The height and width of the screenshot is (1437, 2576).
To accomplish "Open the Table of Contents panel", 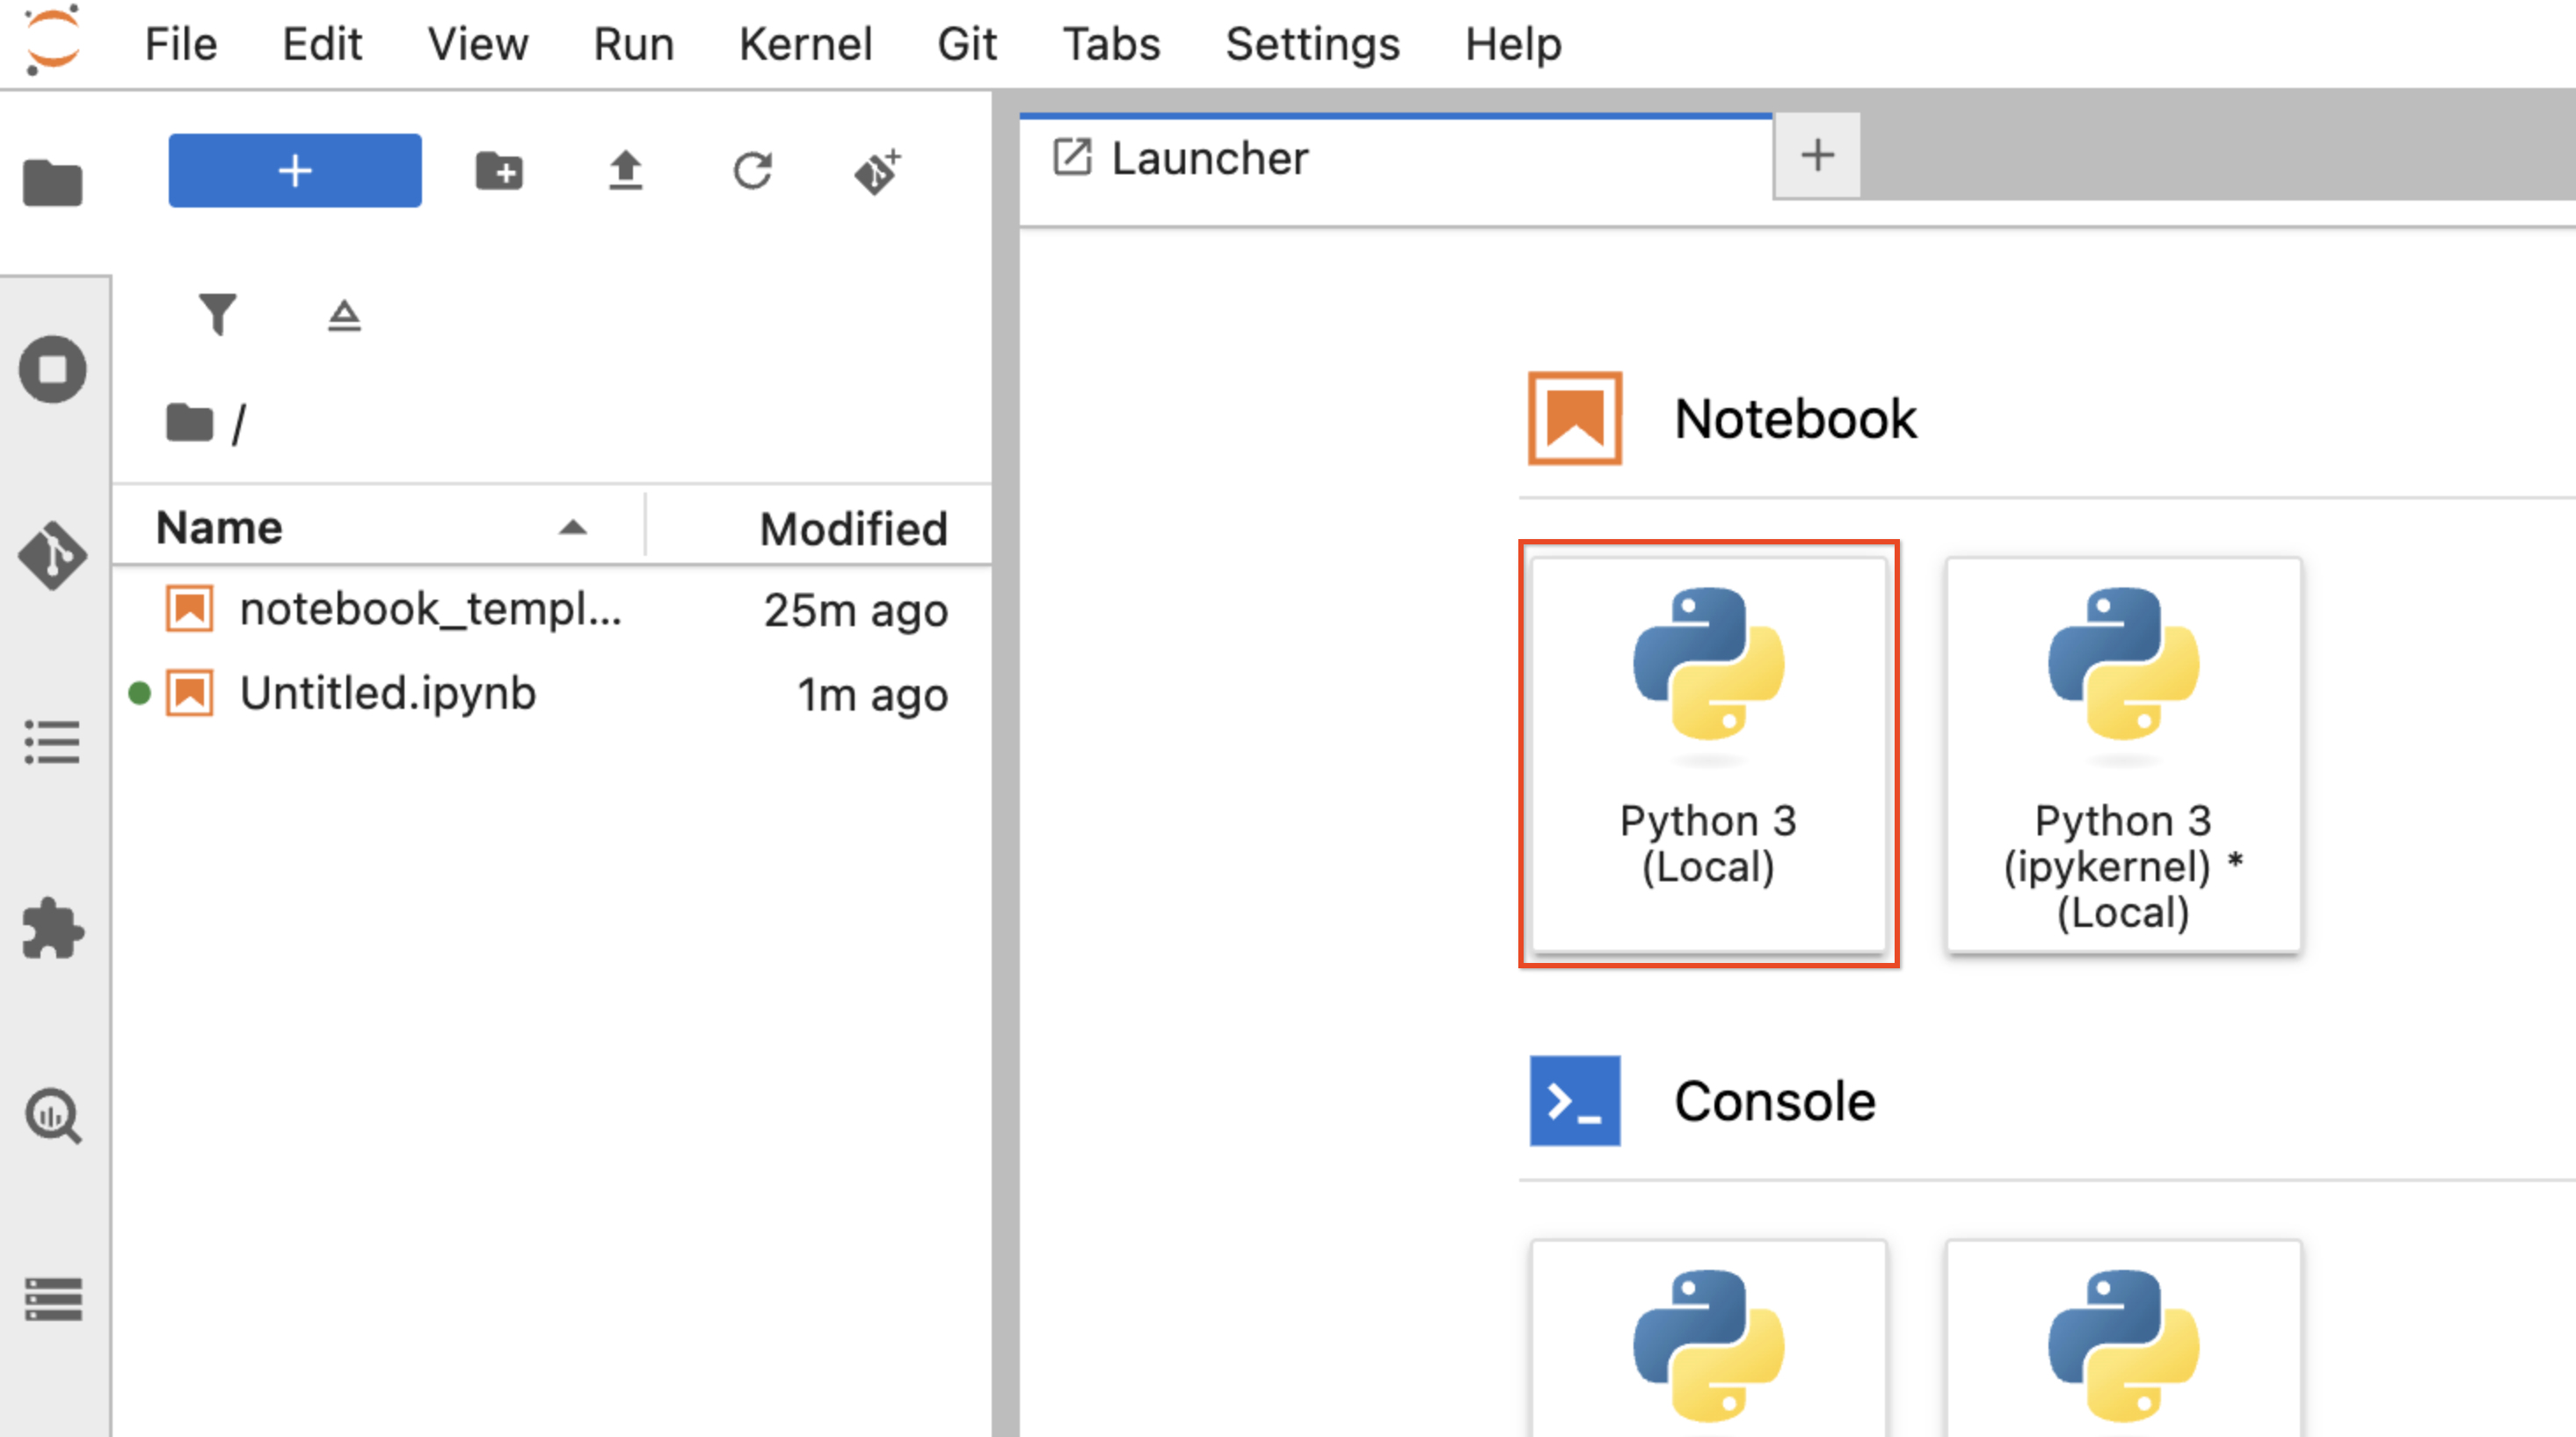I will [52, 742].
